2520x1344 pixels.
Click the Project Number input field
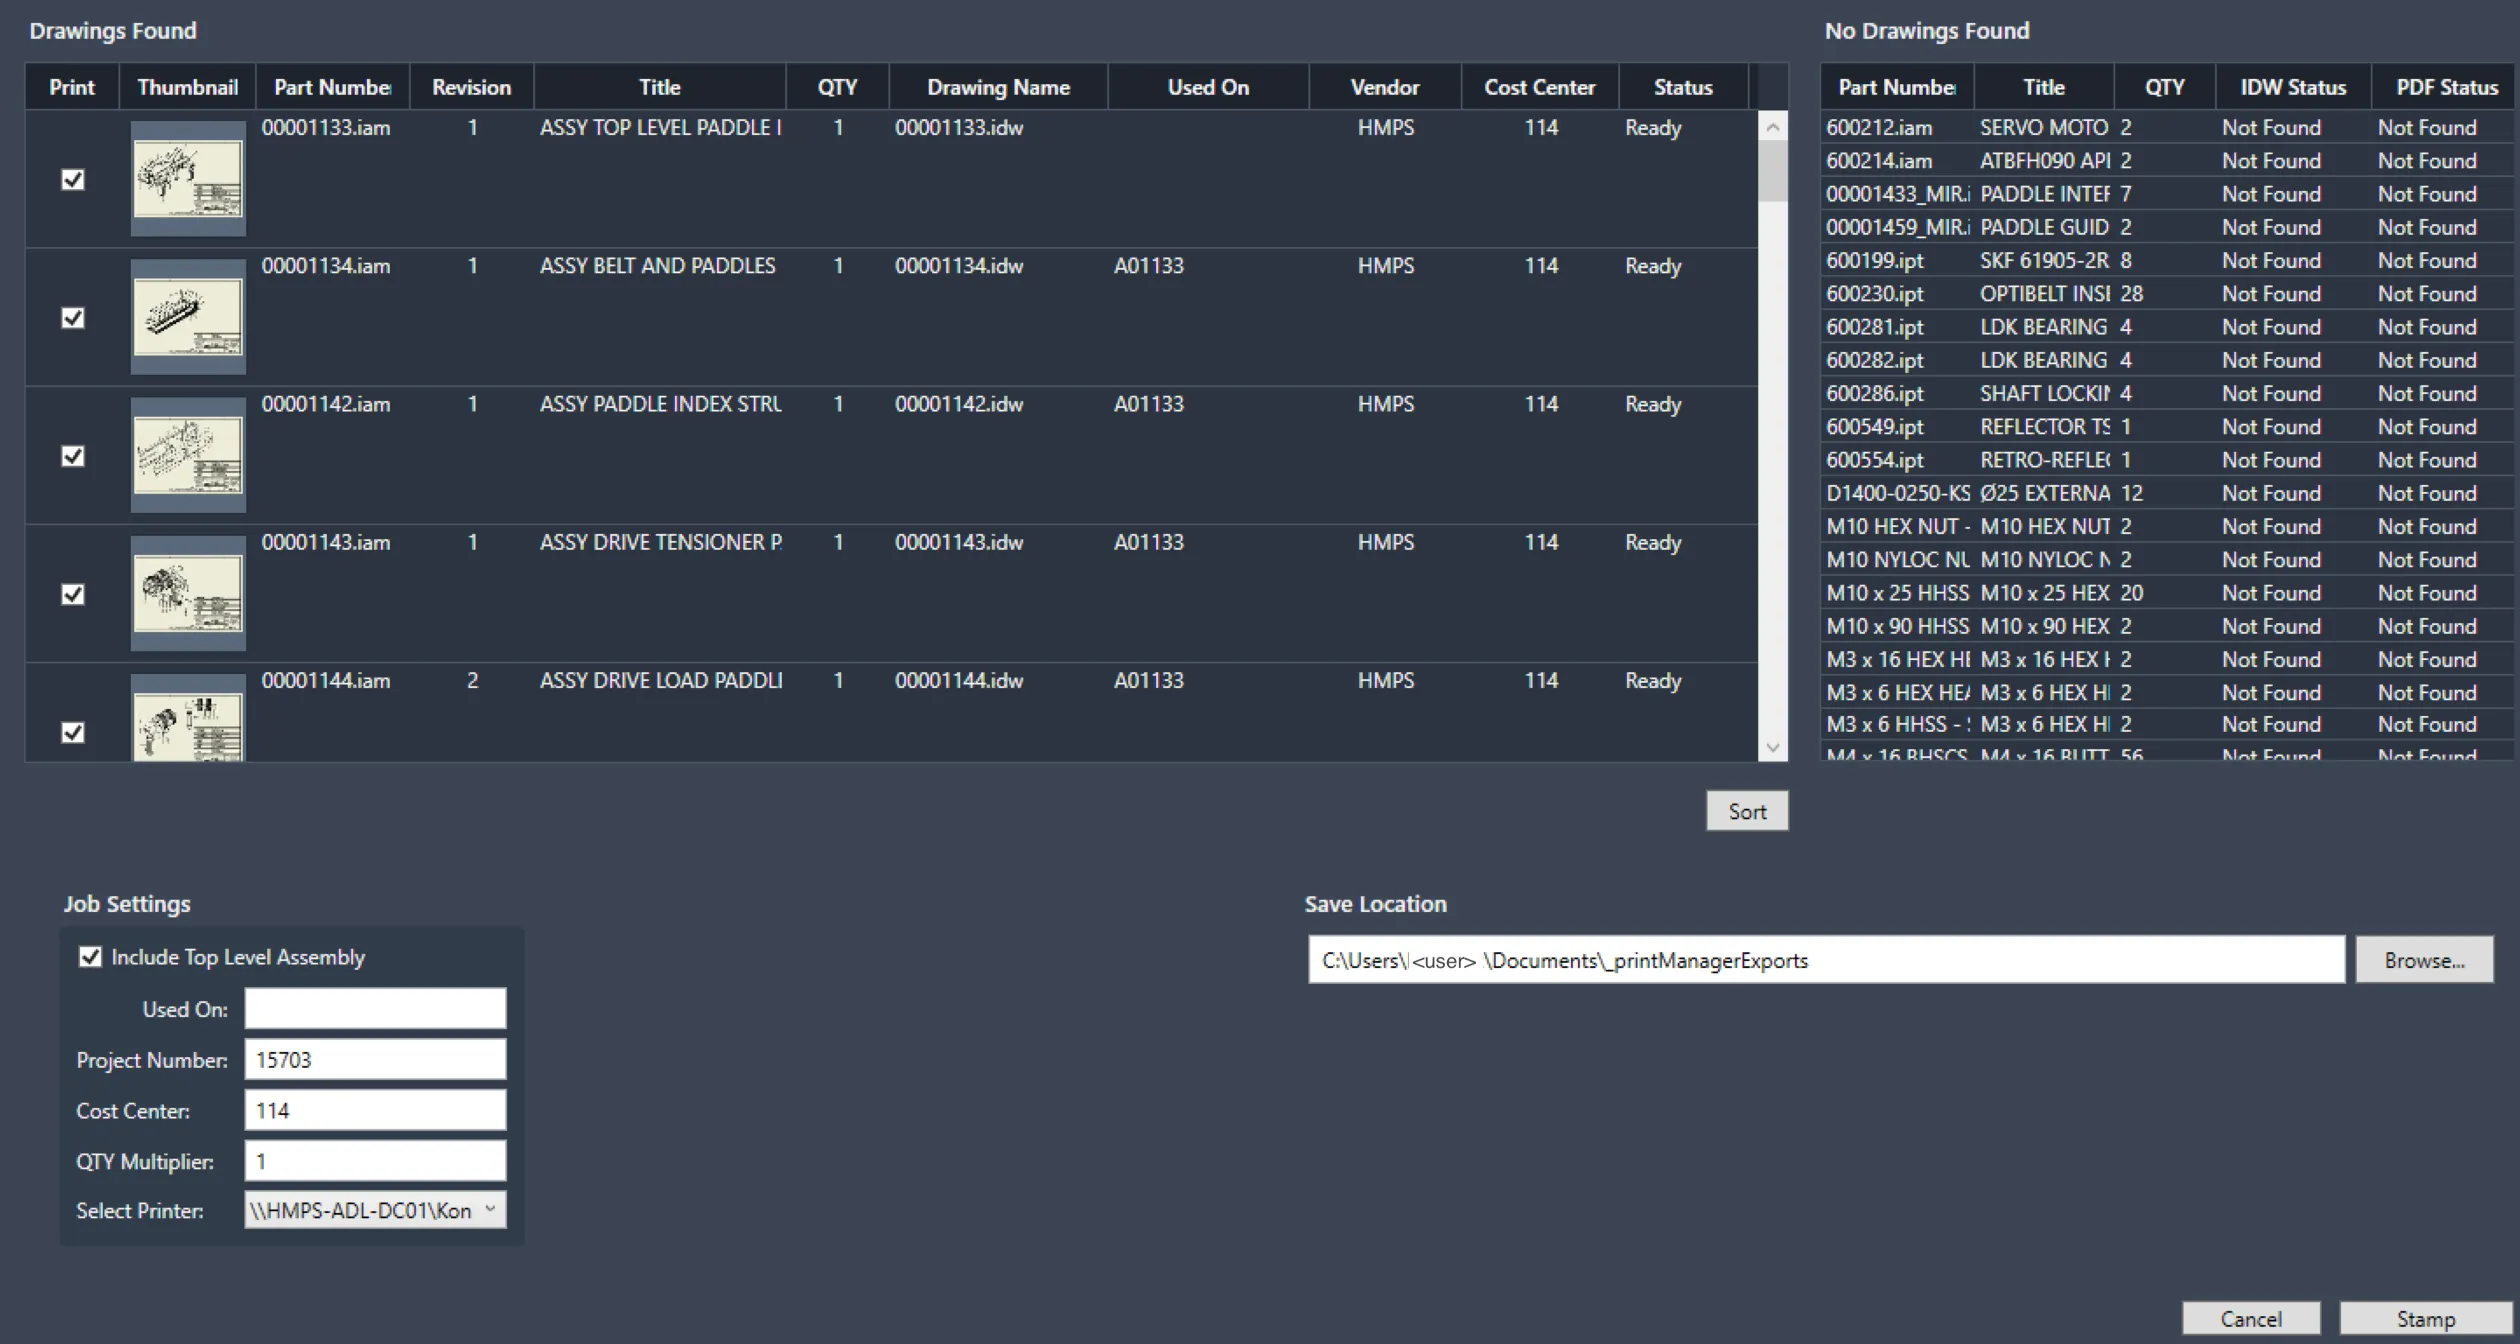[x=375, y=1059]
